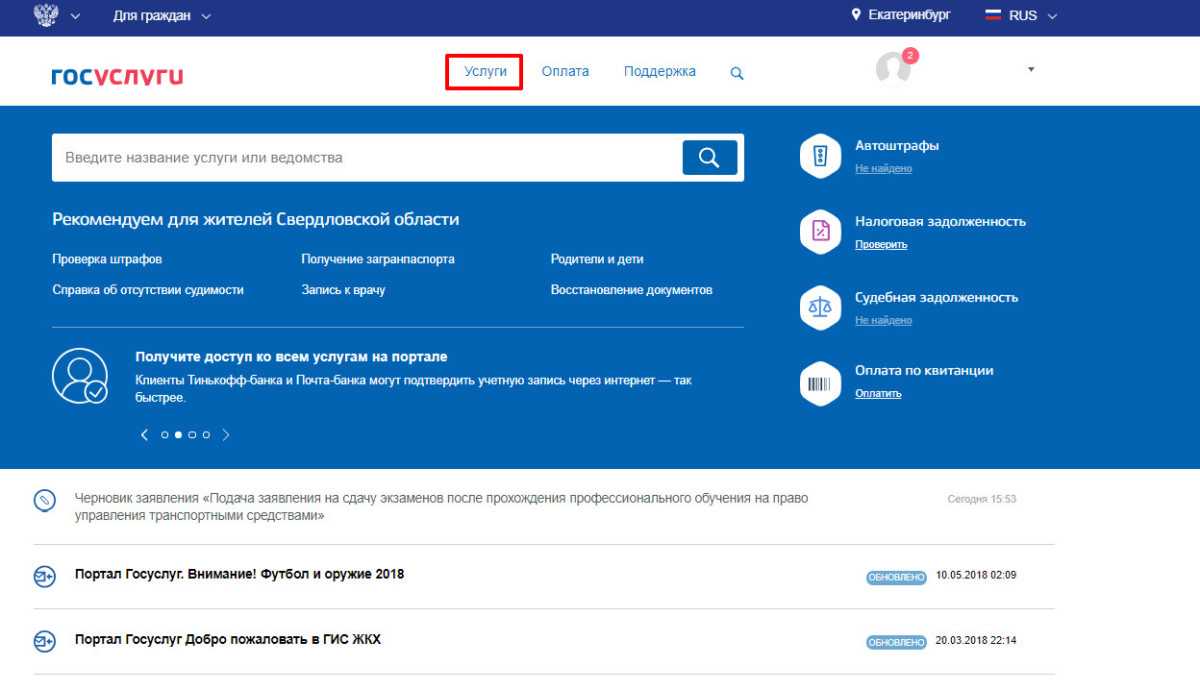Select the third carousel dot
Viewport: 1200px width, 690px height.
tap(192, 435)
